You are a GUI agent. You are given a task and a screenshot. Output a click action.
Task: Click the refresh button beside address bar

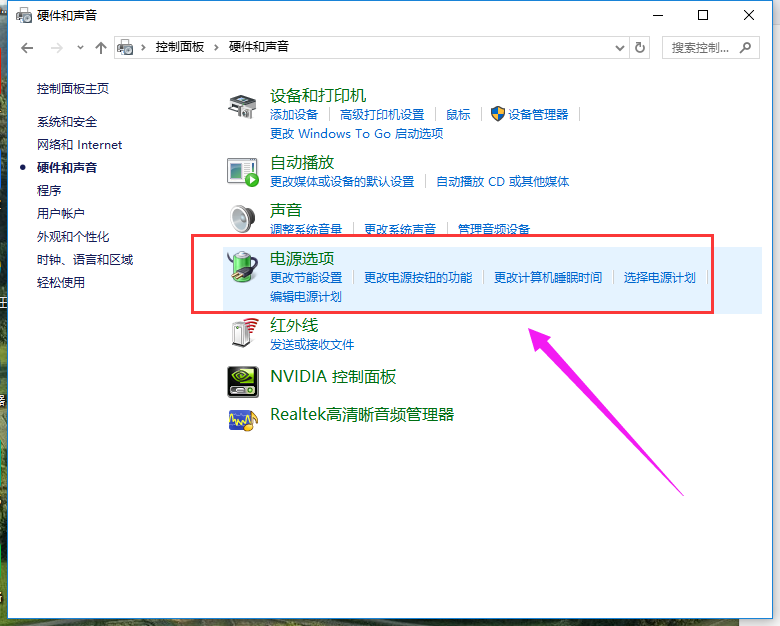point(641,47)
